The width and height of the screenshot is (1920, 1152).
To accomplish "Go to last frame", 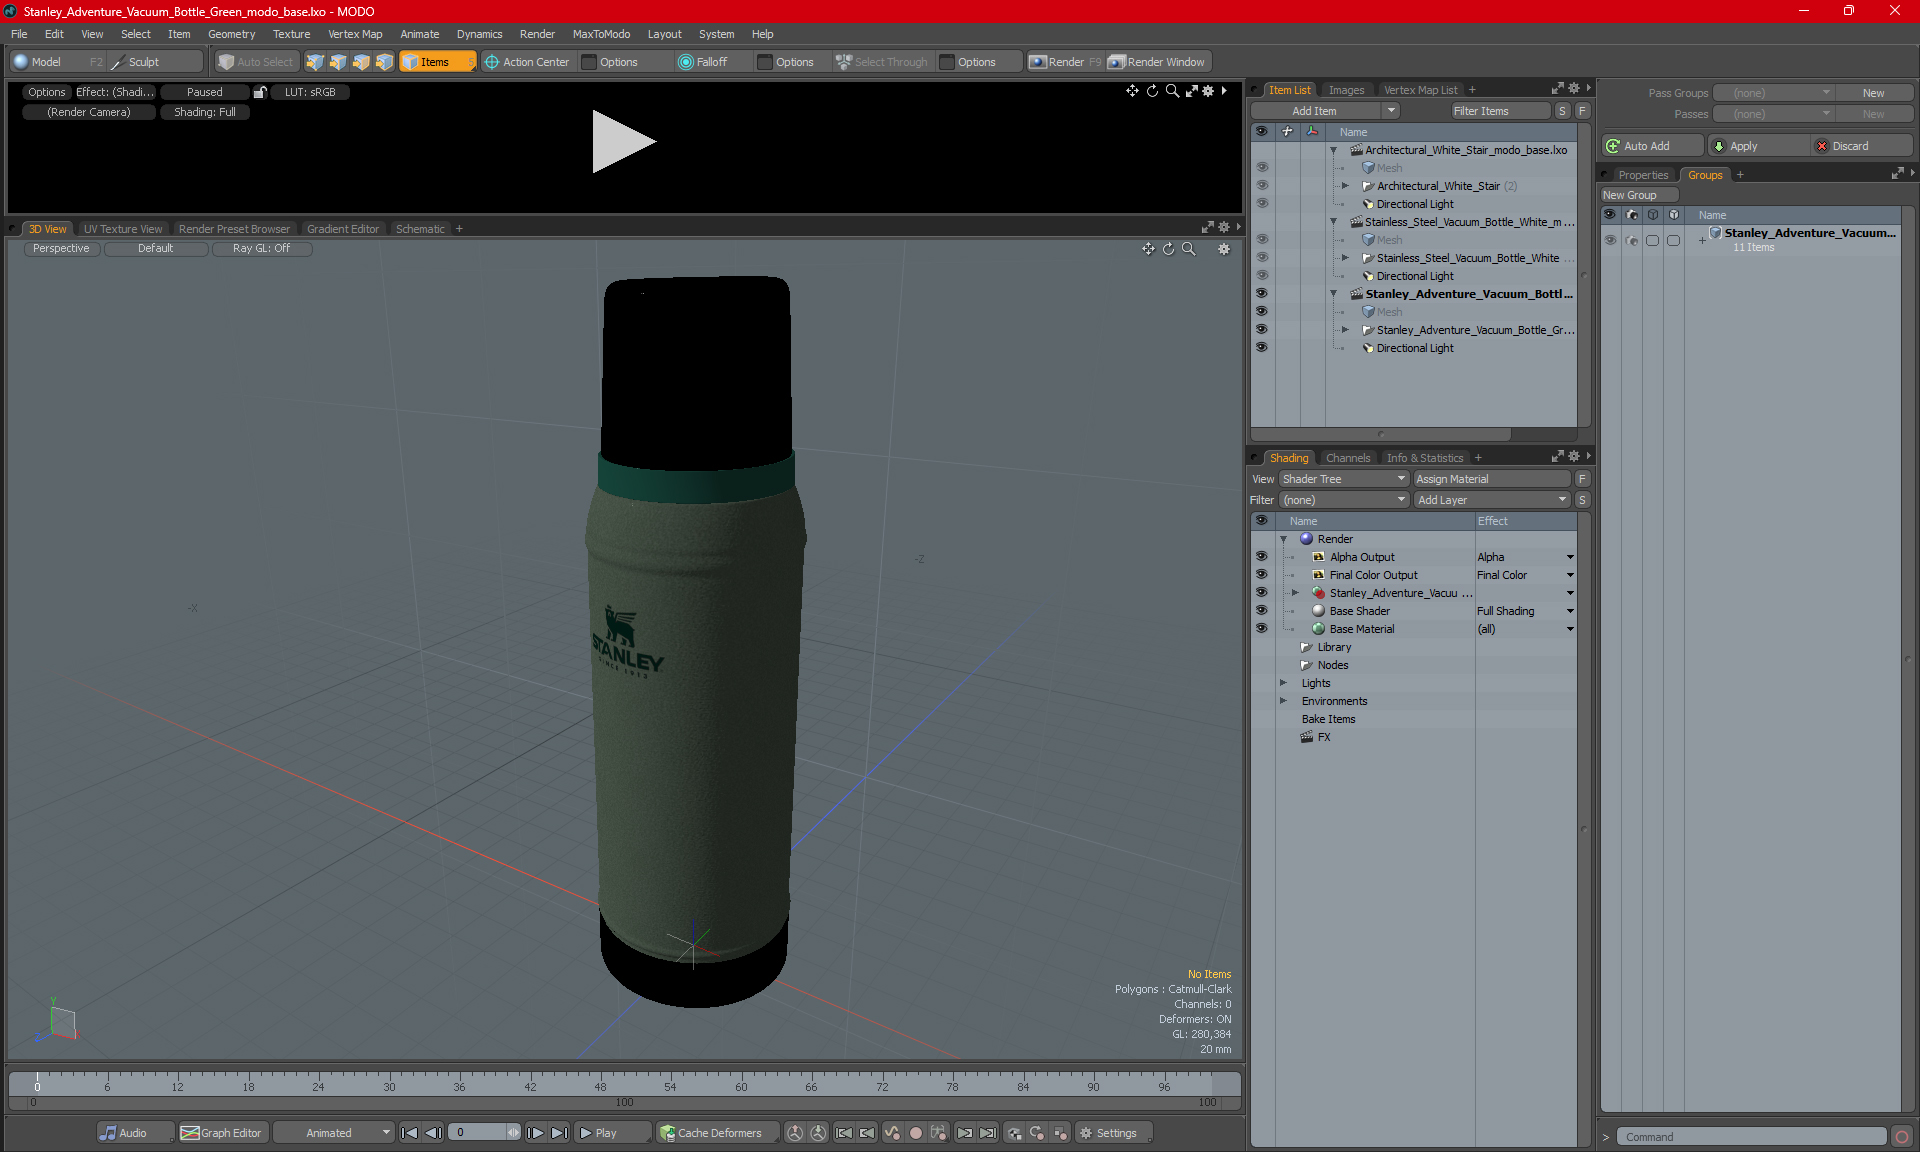I will (560, 1133).
